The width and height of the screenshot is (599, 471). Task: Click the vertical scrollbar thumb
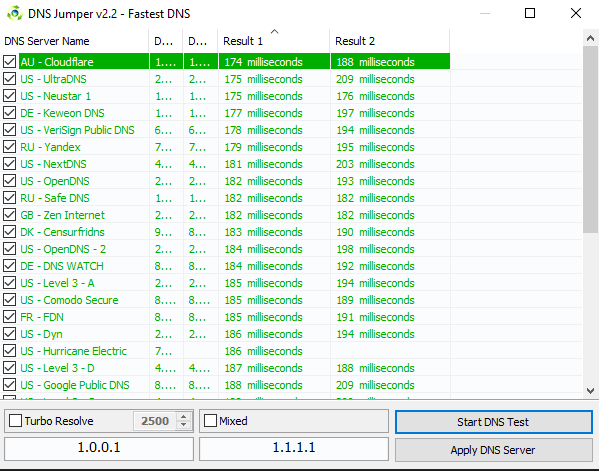tap(590, 139)
